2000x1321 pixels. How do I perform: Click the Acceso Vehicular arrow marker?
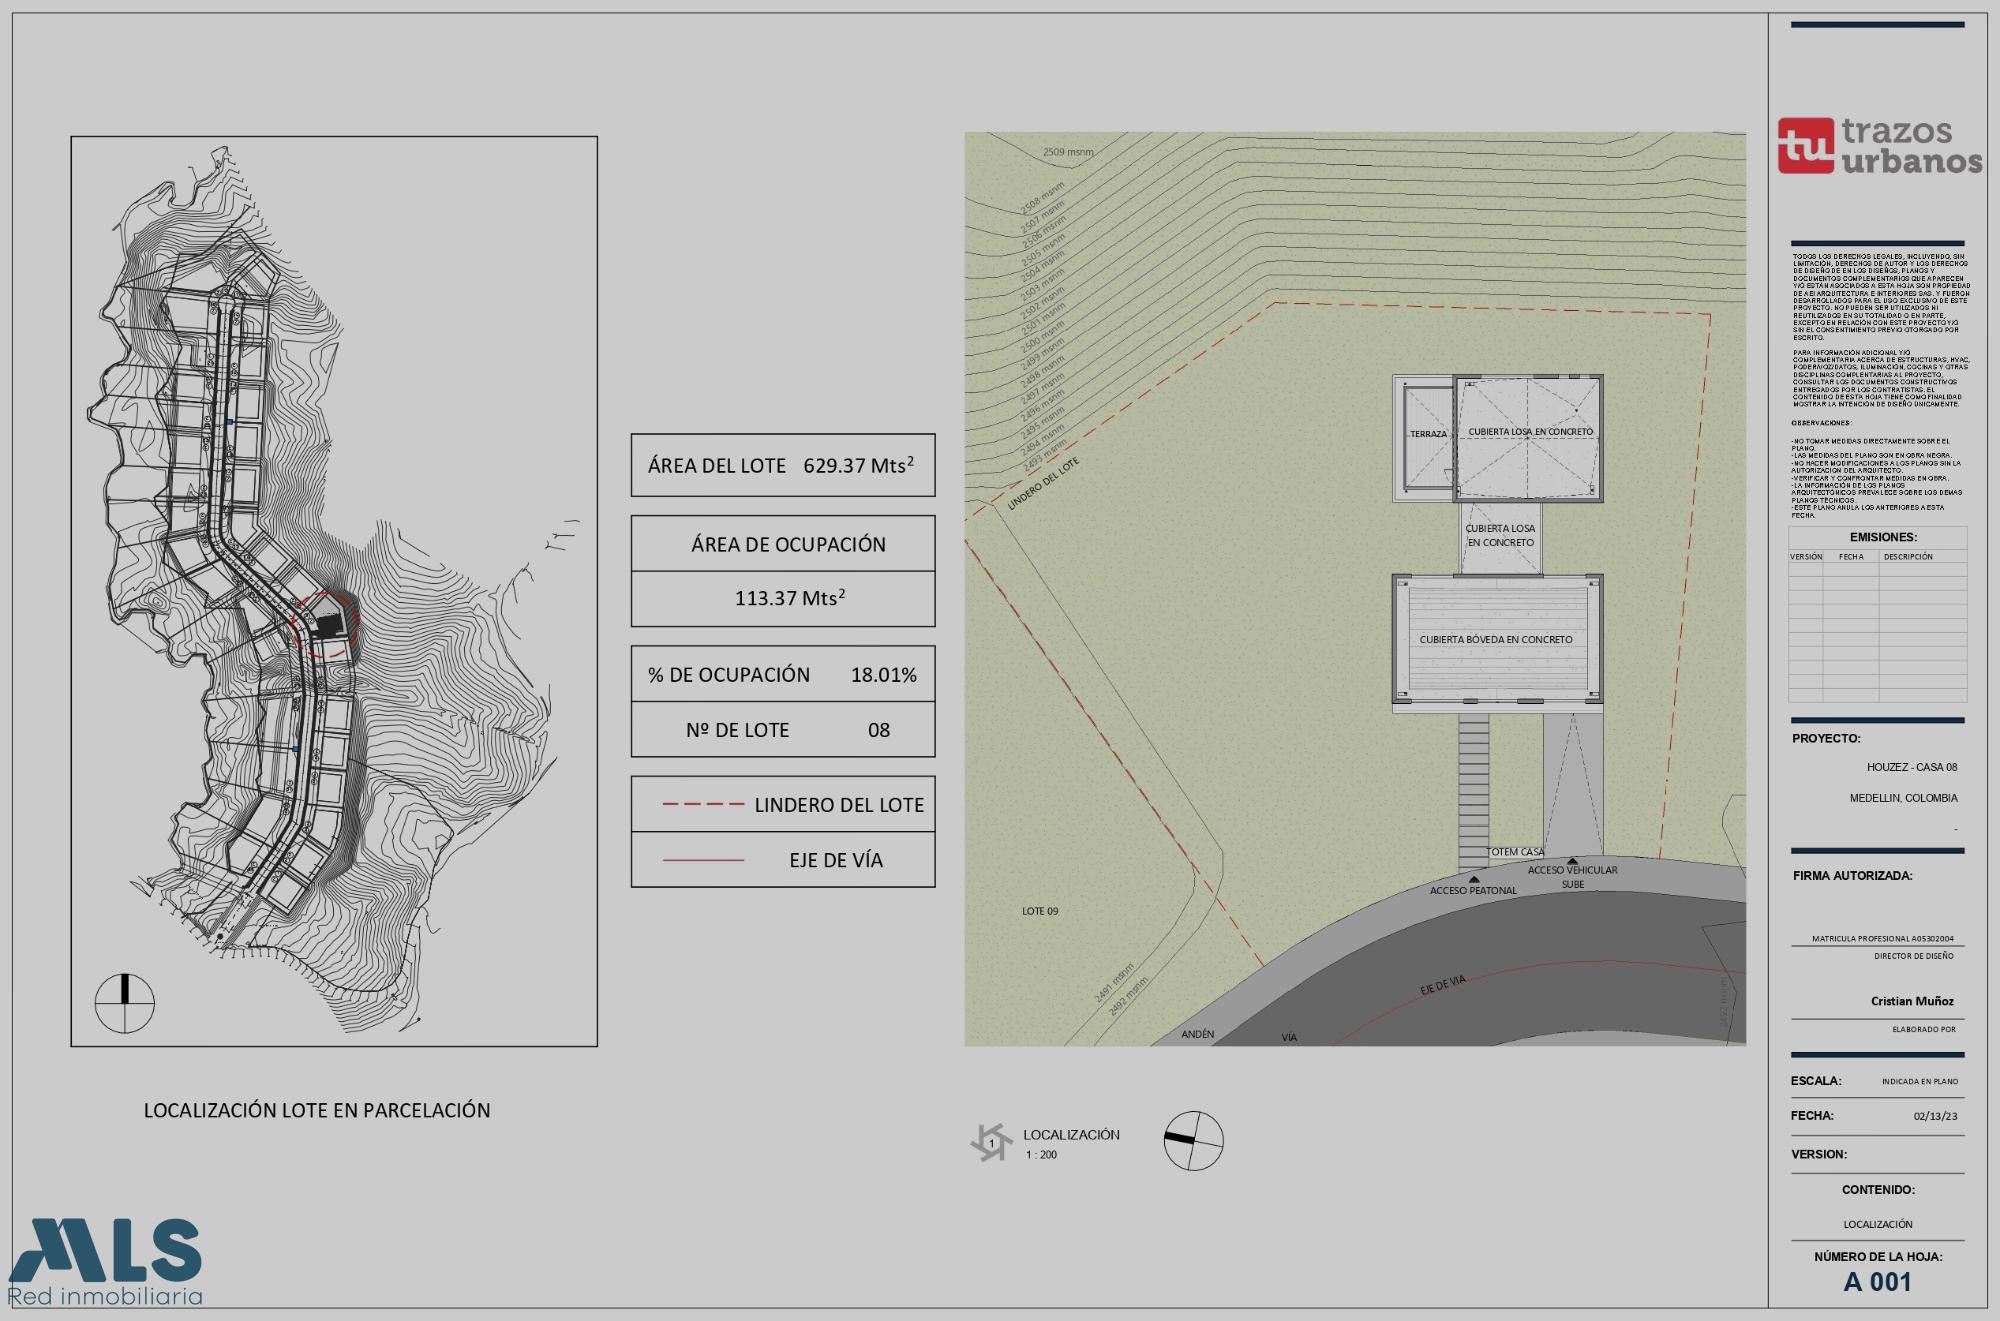coord(1573,861)
